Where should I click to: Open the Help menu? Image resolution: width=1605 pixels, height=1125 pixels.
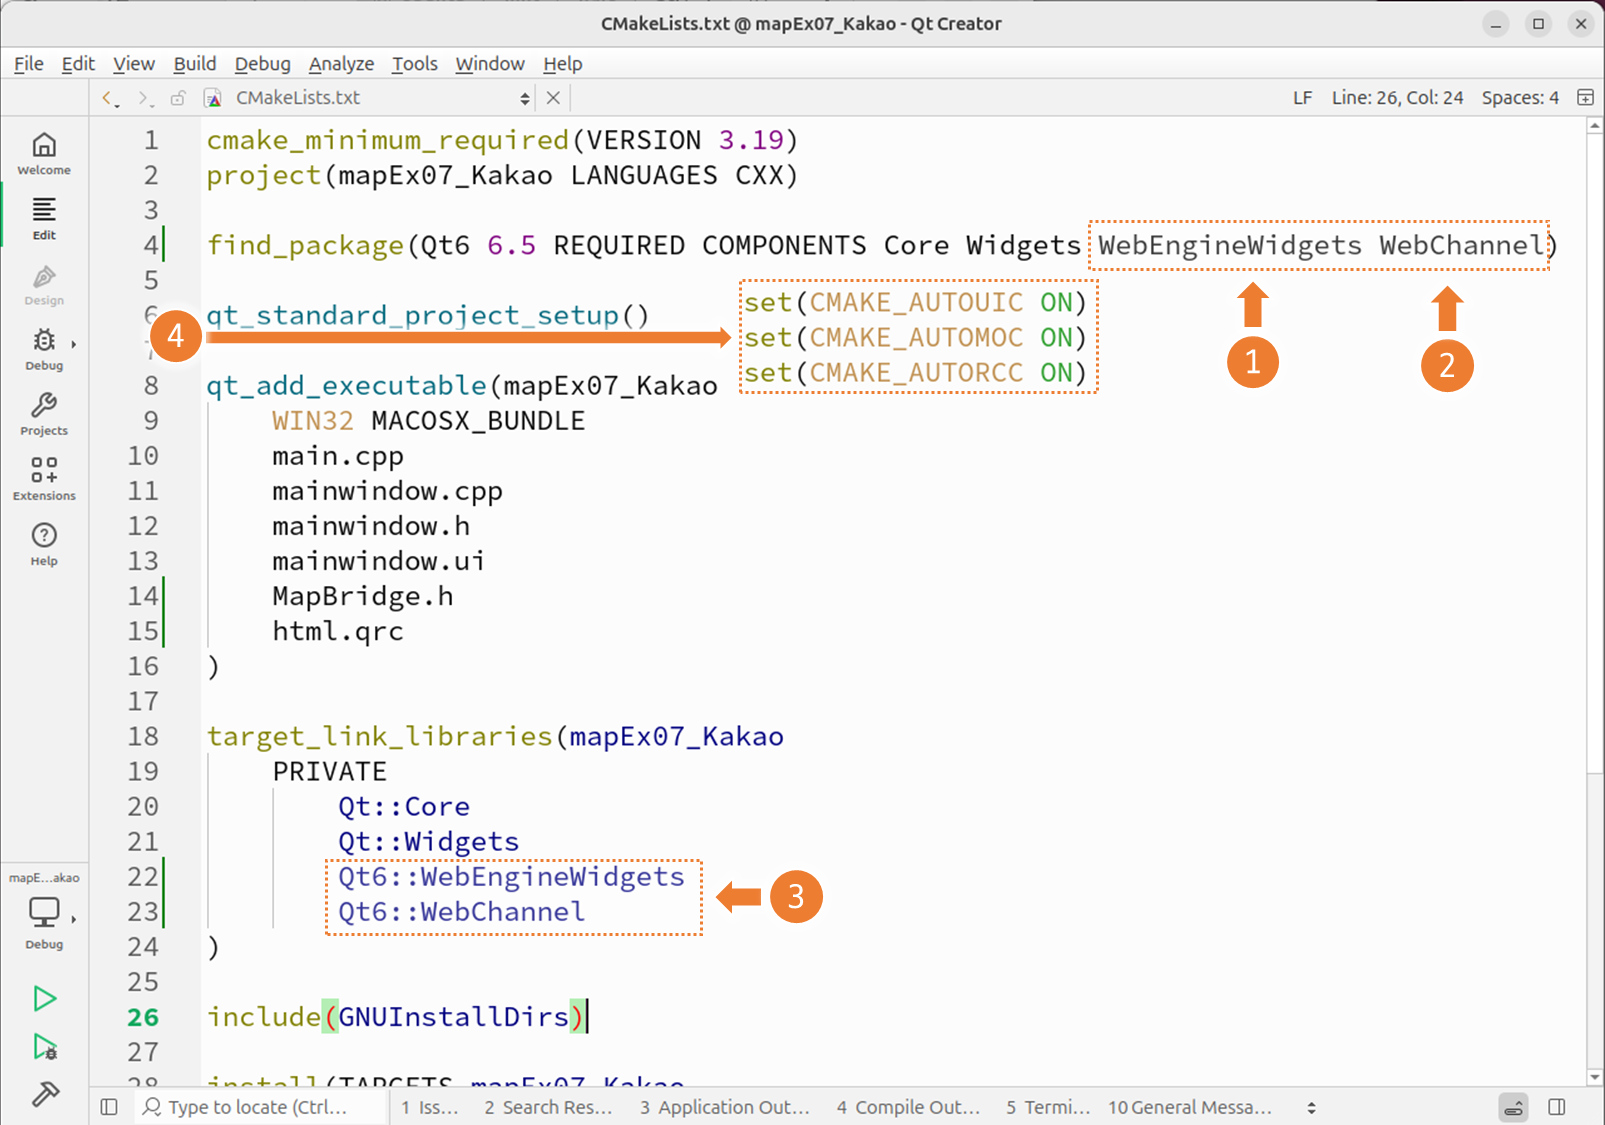(x=563, y=64)
